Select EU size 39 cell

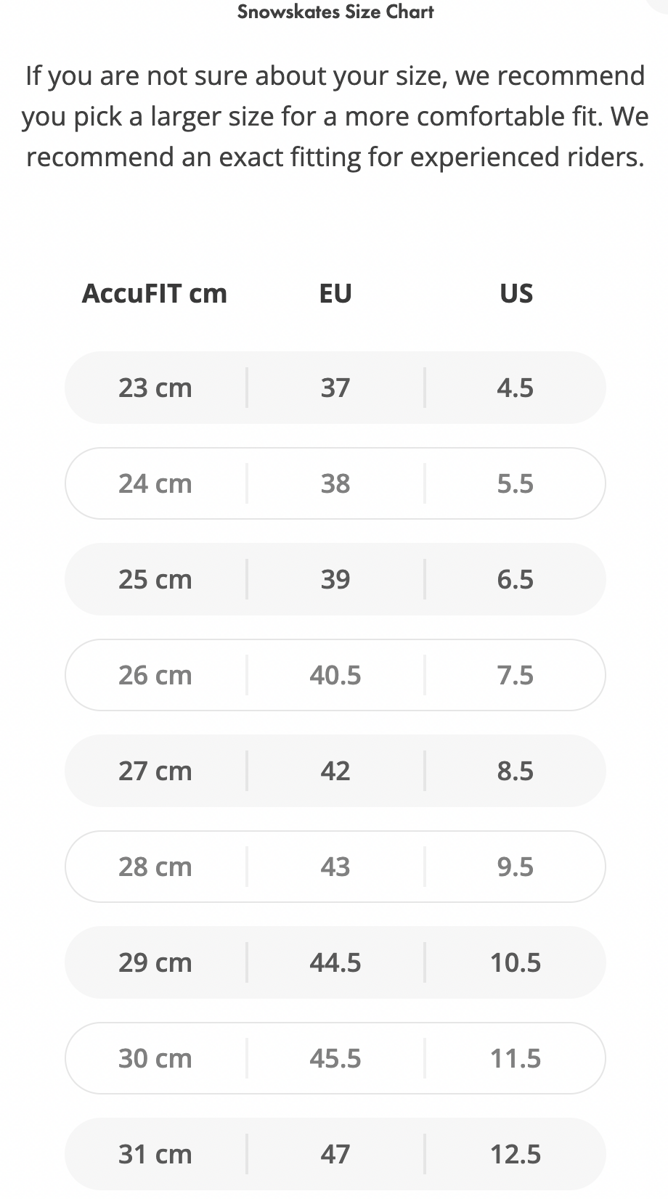(x=335, y=580)
